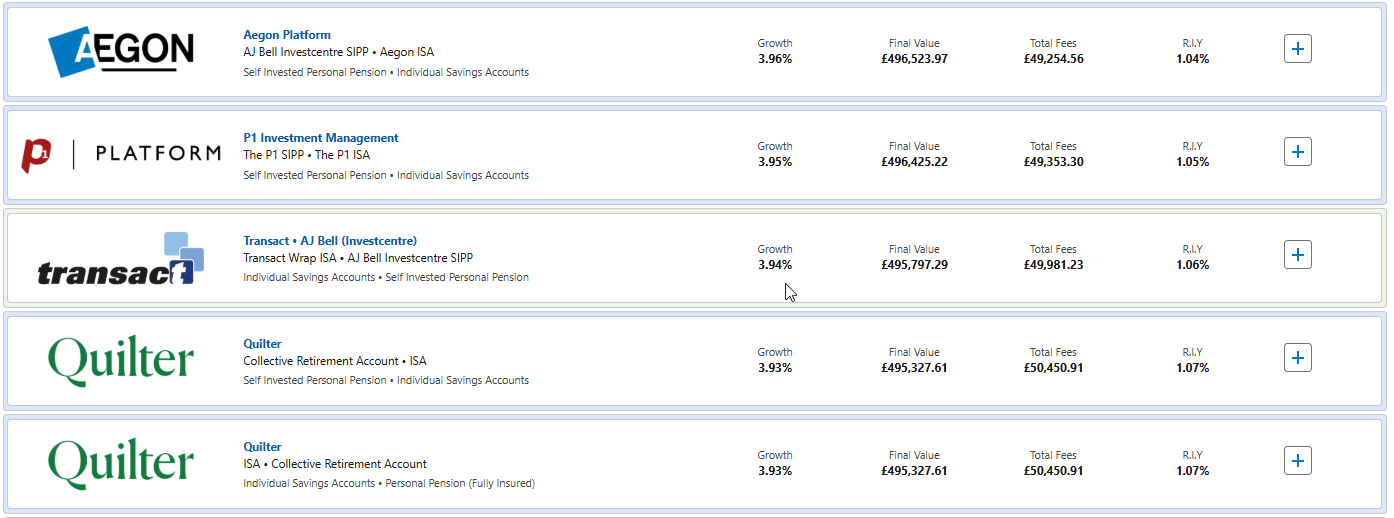Image resolution: width=1394 pixels, height=518 pixels.
Task: Select the £49,353.30 total fees figure
Action: tap(1053, 162)
